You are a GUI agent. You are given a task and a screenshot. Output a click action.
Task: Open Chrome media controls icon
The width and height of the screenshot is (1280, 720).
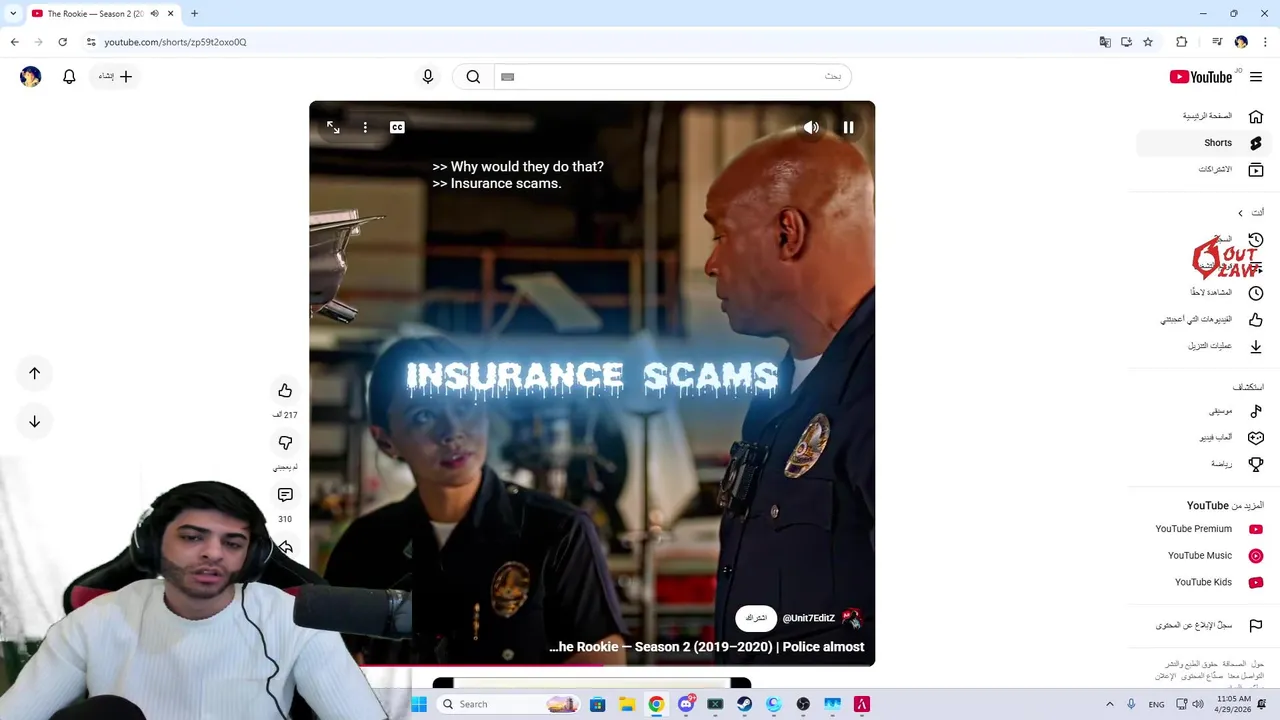tap(1217, 42)
